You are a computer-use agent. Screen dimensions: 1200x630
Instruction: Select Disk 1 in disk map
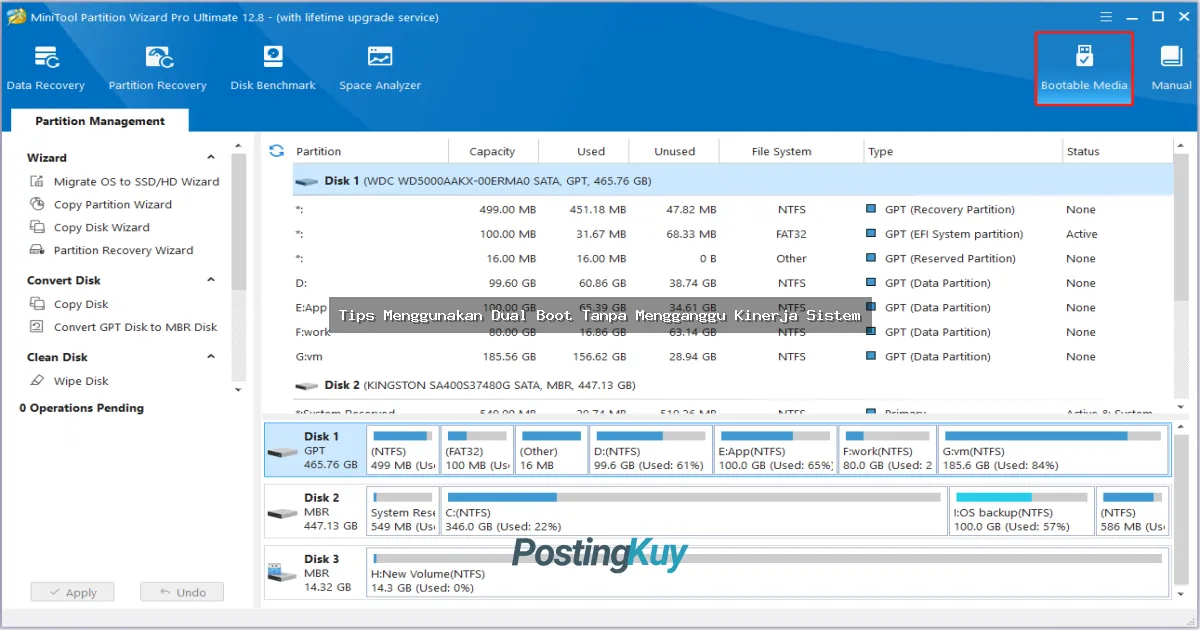[x=314, y=450]
